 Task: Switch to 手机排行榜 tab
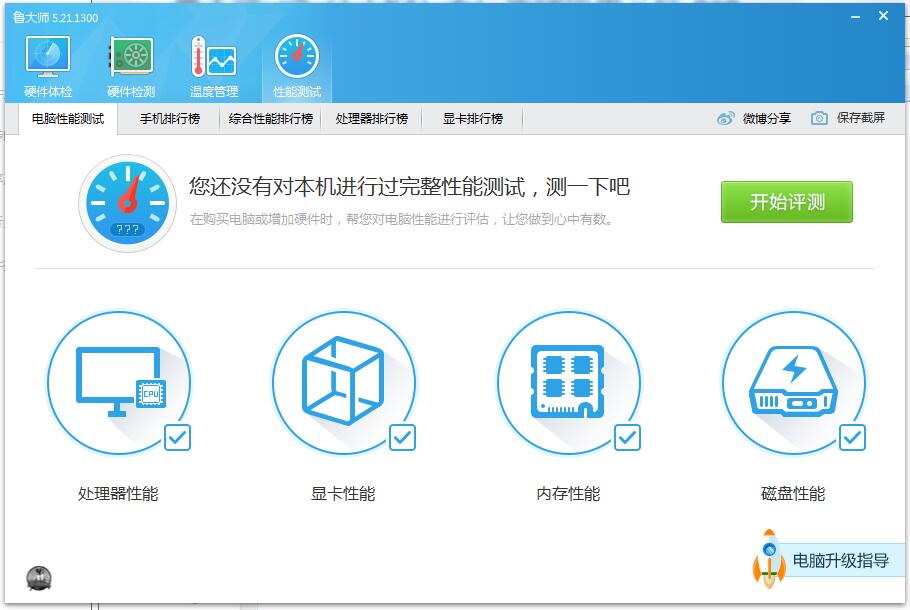(169, 119)
